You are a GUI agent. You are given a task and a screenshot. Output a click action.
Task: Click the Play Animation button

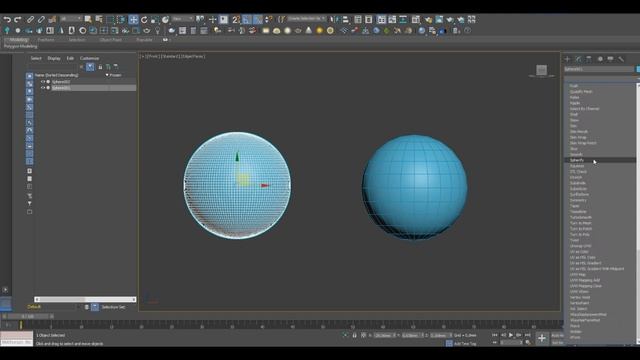pos(511,335)
